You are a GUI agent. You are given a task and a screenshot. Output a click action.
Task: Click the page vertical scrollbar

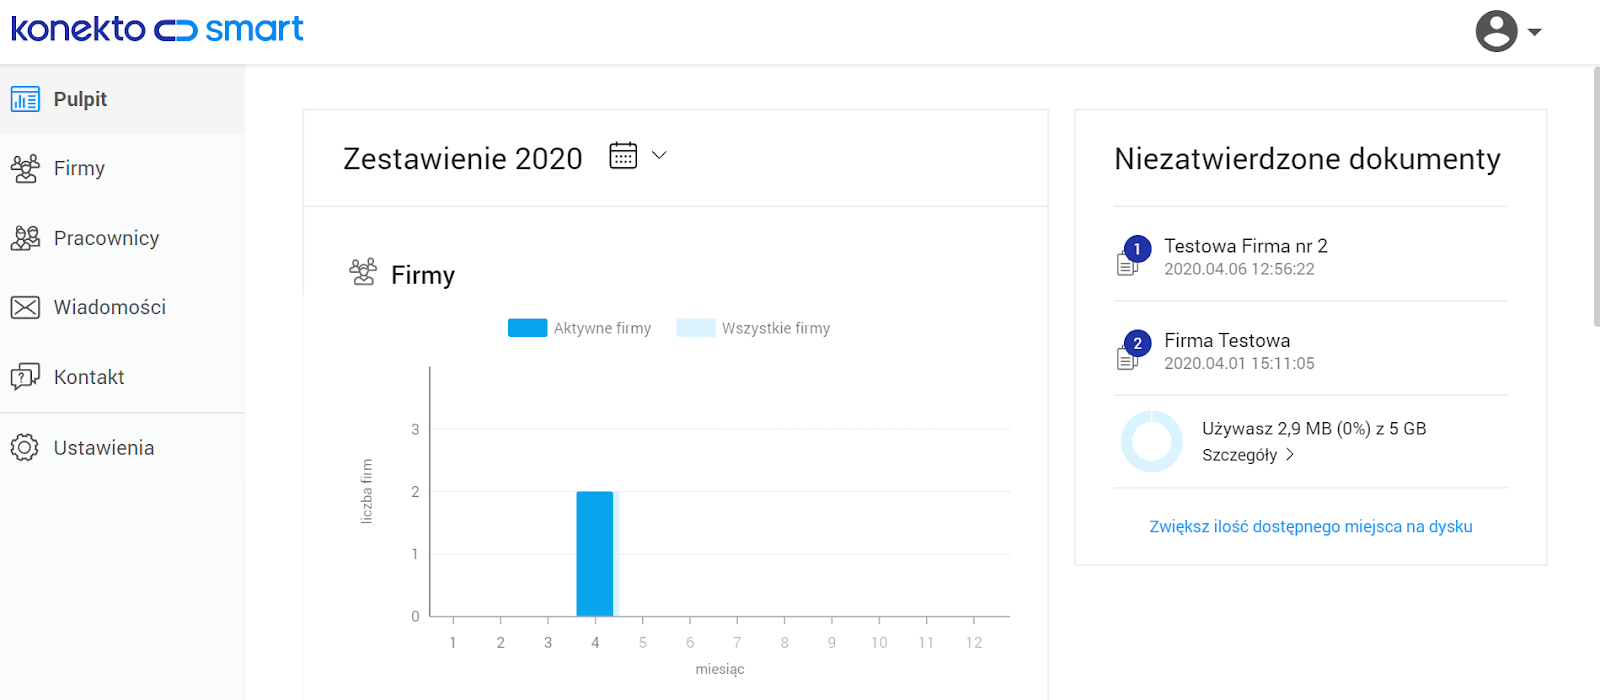tap(1596, 196)
